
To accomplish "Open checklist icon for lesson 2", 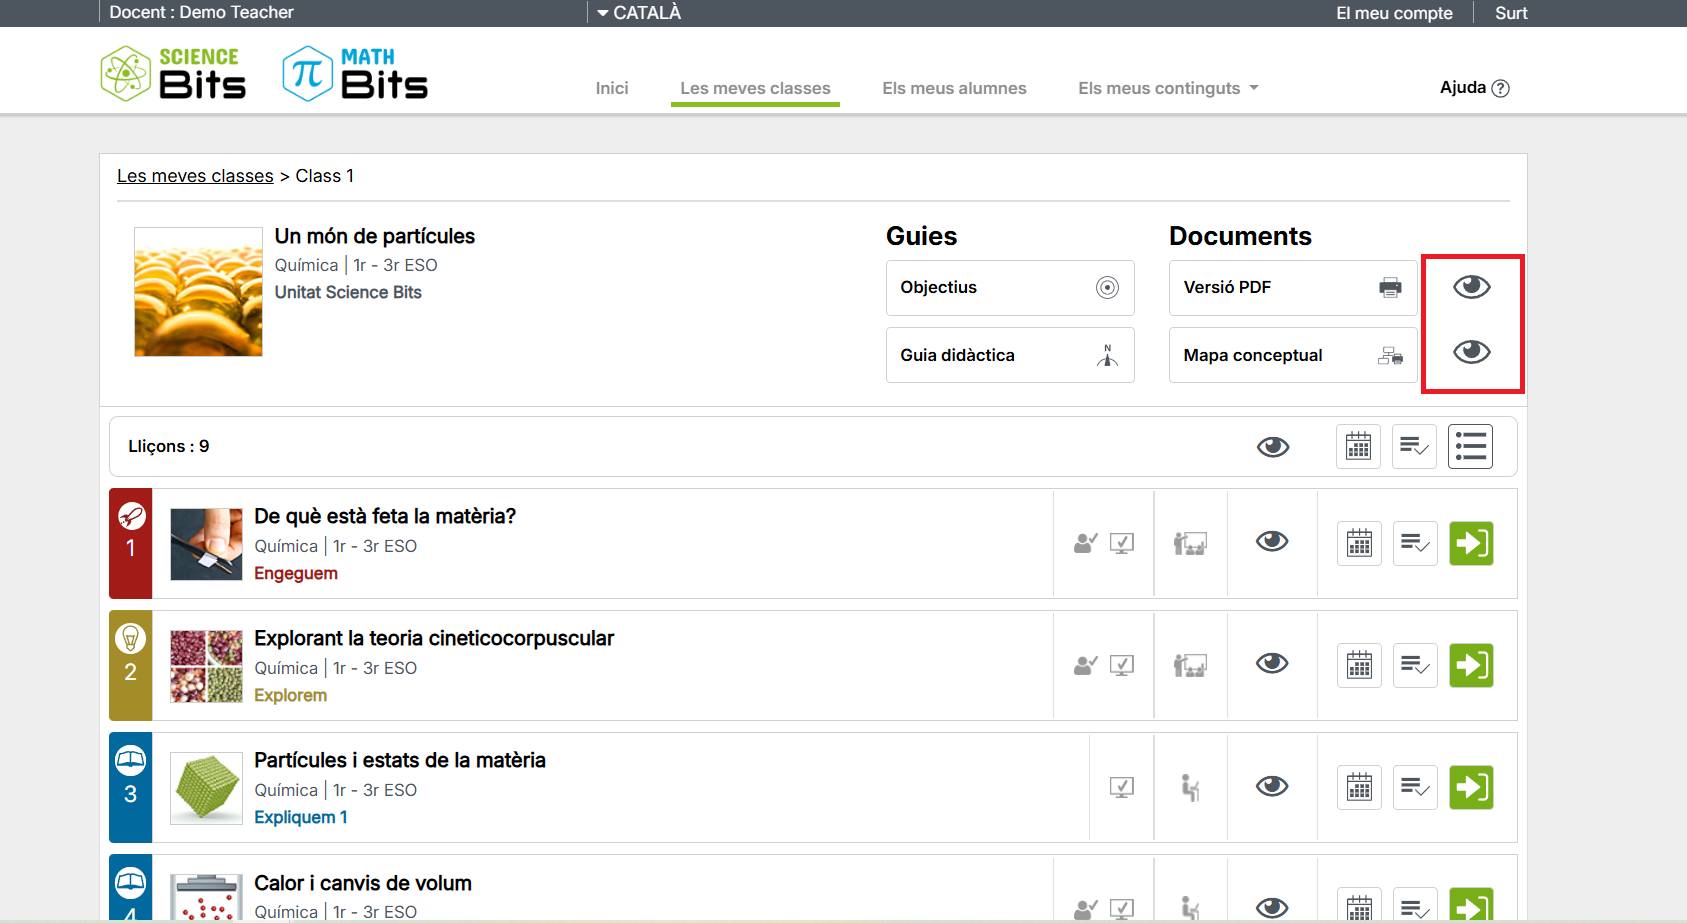I will pyautogui.click(x=1415, y=666).
